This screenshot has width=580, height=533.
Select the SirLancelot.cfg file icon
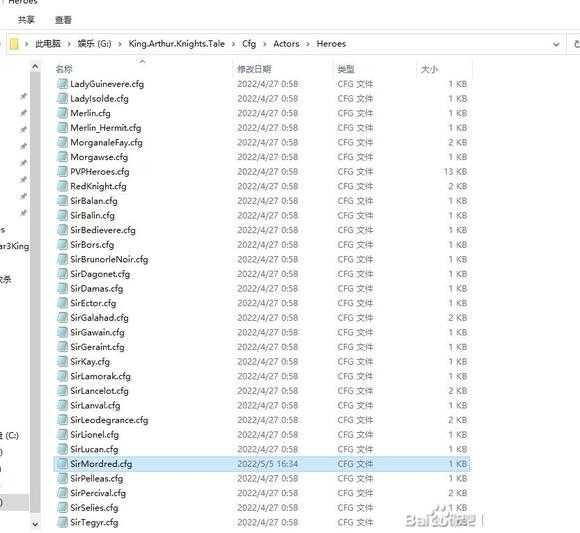(x=62, y=391)
